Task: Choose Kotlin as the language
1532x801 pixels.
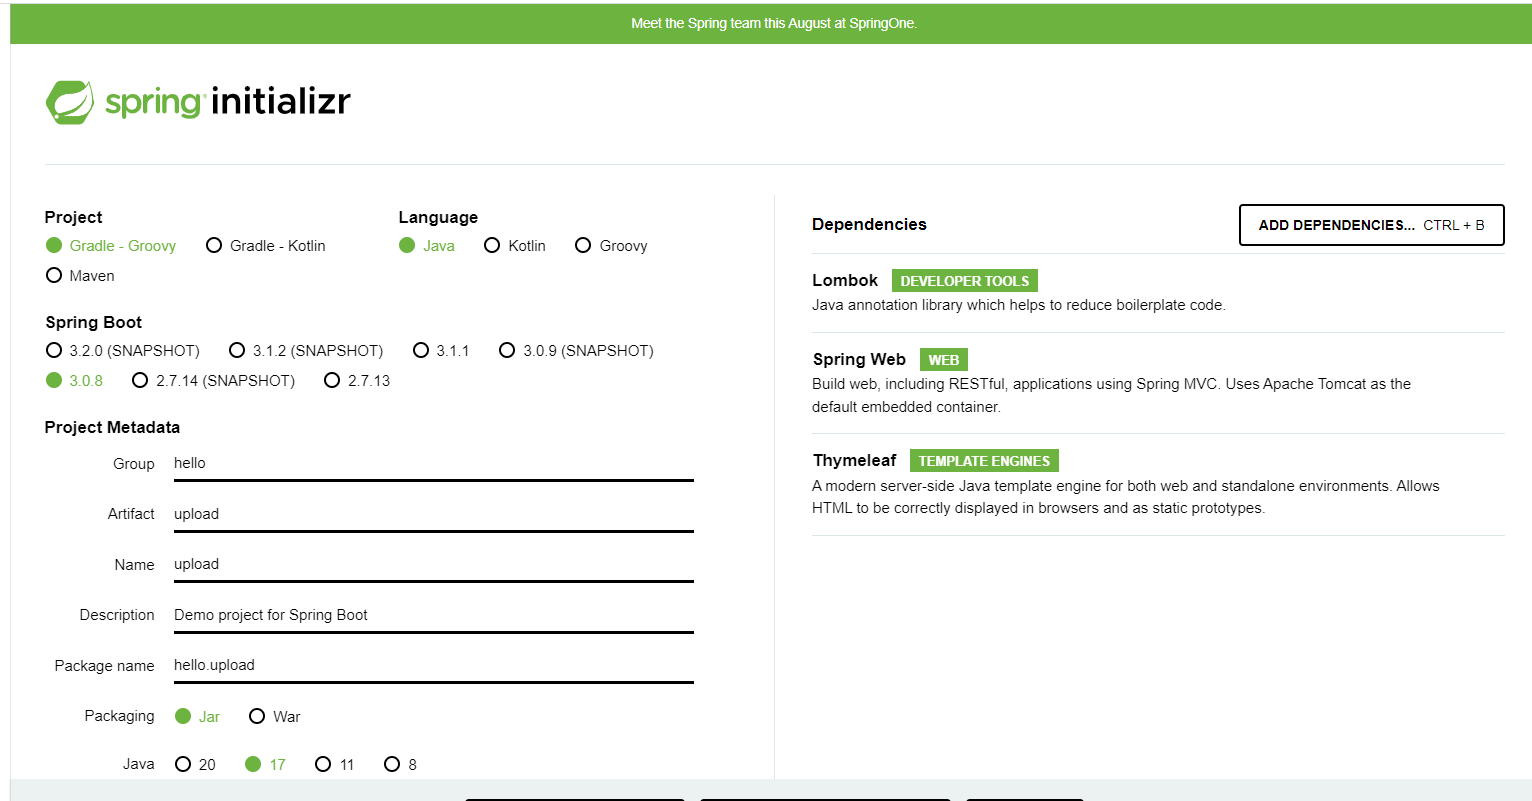Action: coord(515,246)
